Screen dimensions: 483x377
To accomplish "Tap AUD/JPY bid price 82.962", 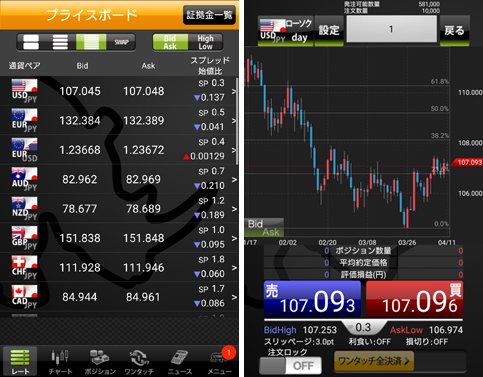I will point(80,179).
